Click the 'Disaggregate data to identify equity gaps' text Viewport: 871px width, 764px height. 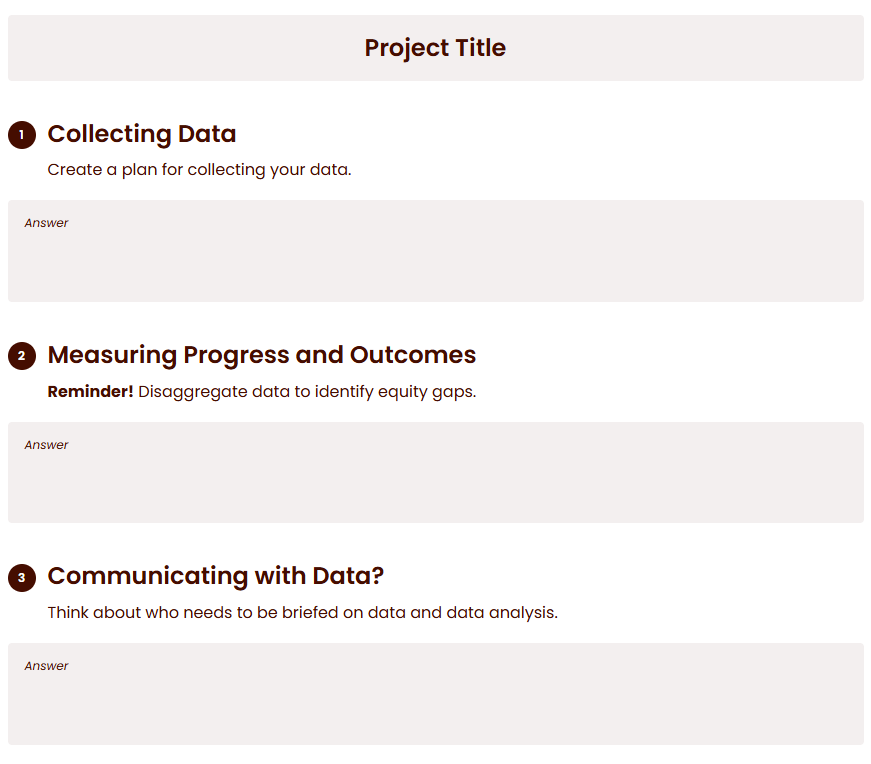[x=307, y=392]
